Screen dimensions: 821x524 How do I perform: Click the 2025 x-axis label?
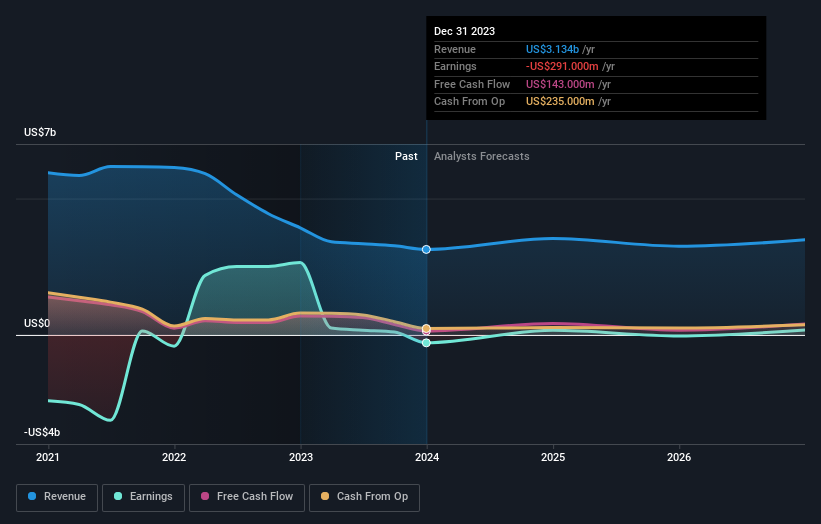coord(553,458)
